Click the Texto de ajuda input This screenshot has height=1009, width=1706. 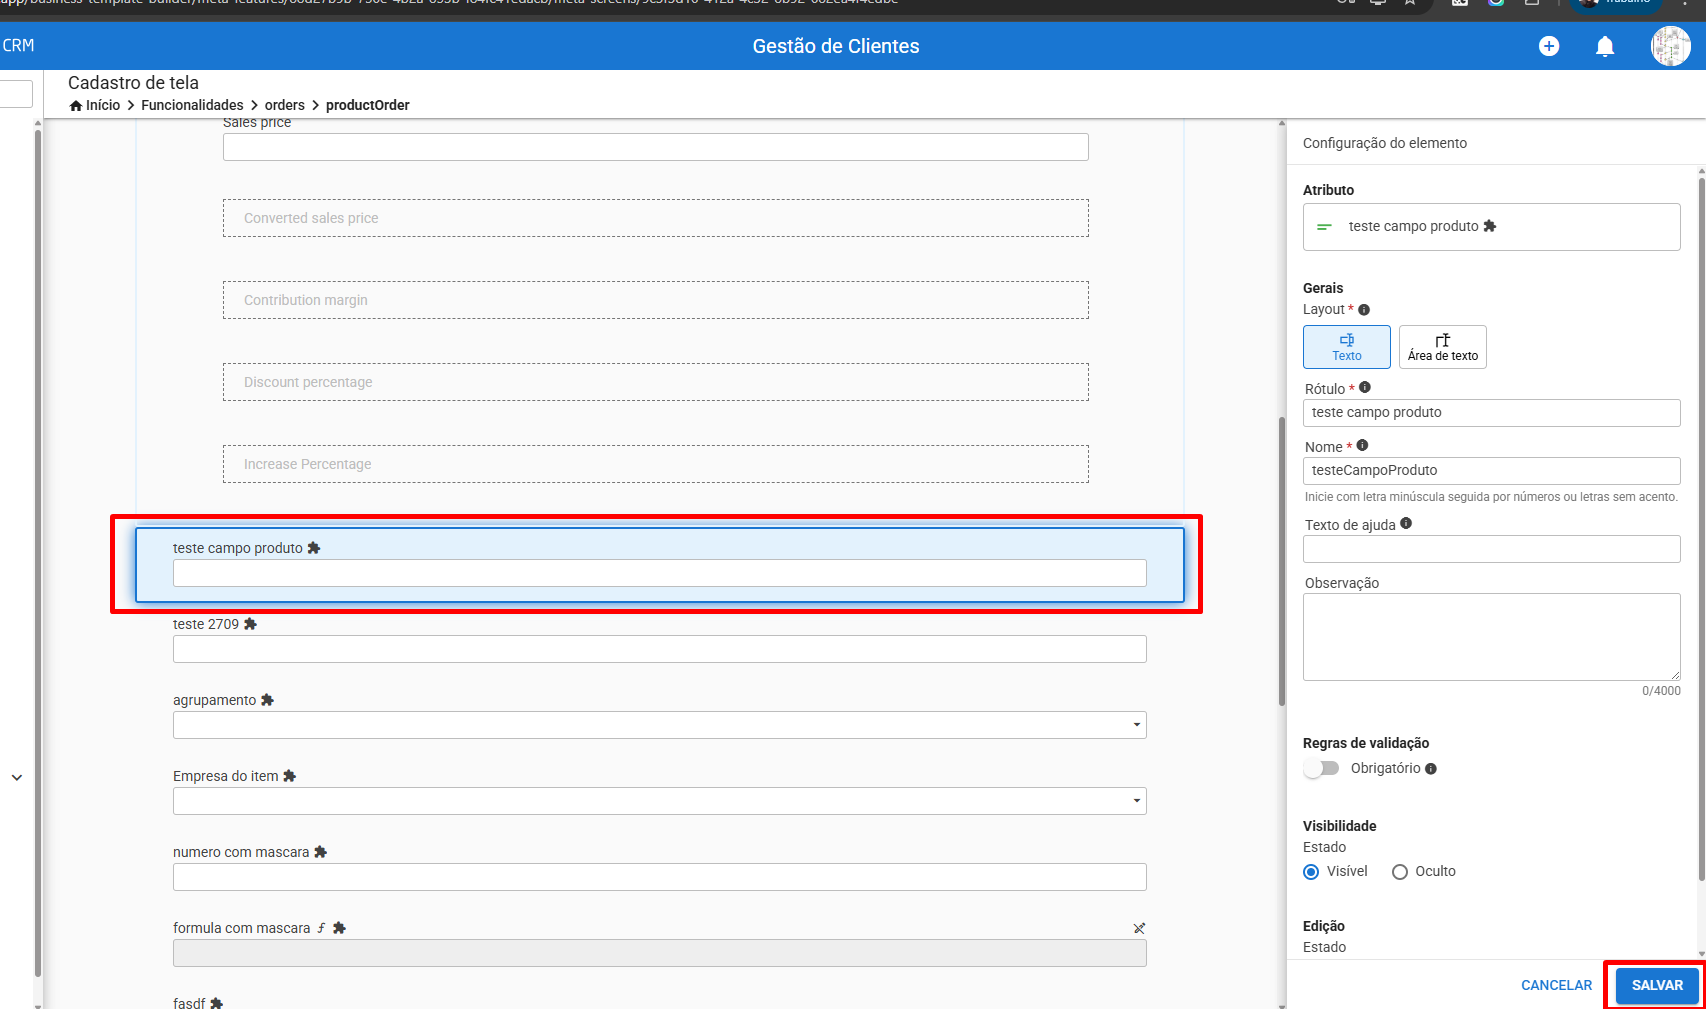click(x=1491, y=549)
